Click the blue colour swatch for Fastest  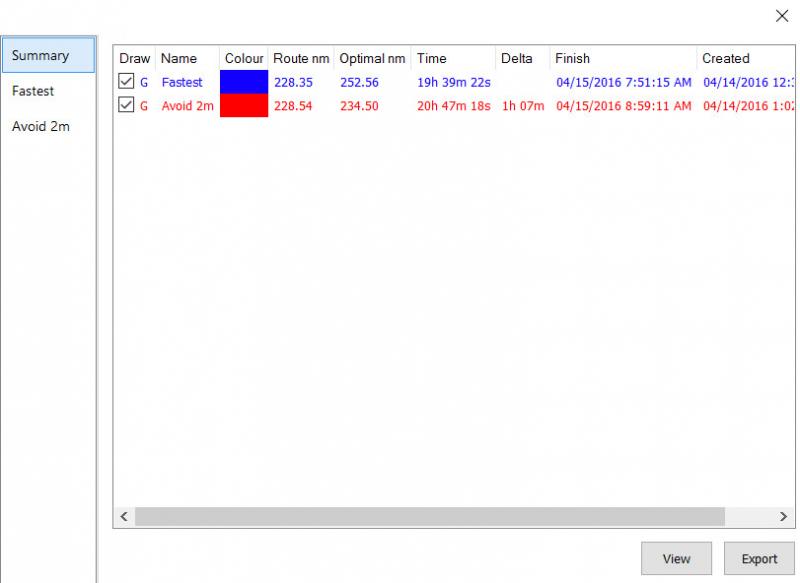(x=243, y=82)
